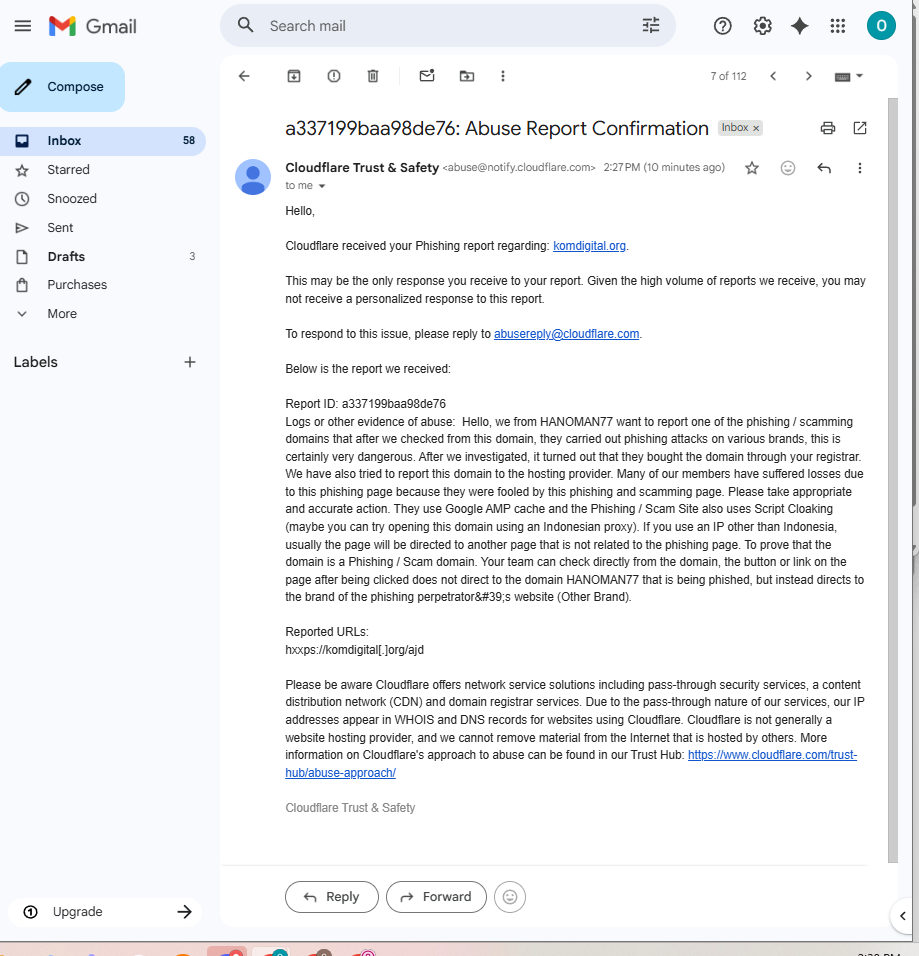This screenshot has height=956, width=919.
Task: Create new label plus icon
Action: 190,362
